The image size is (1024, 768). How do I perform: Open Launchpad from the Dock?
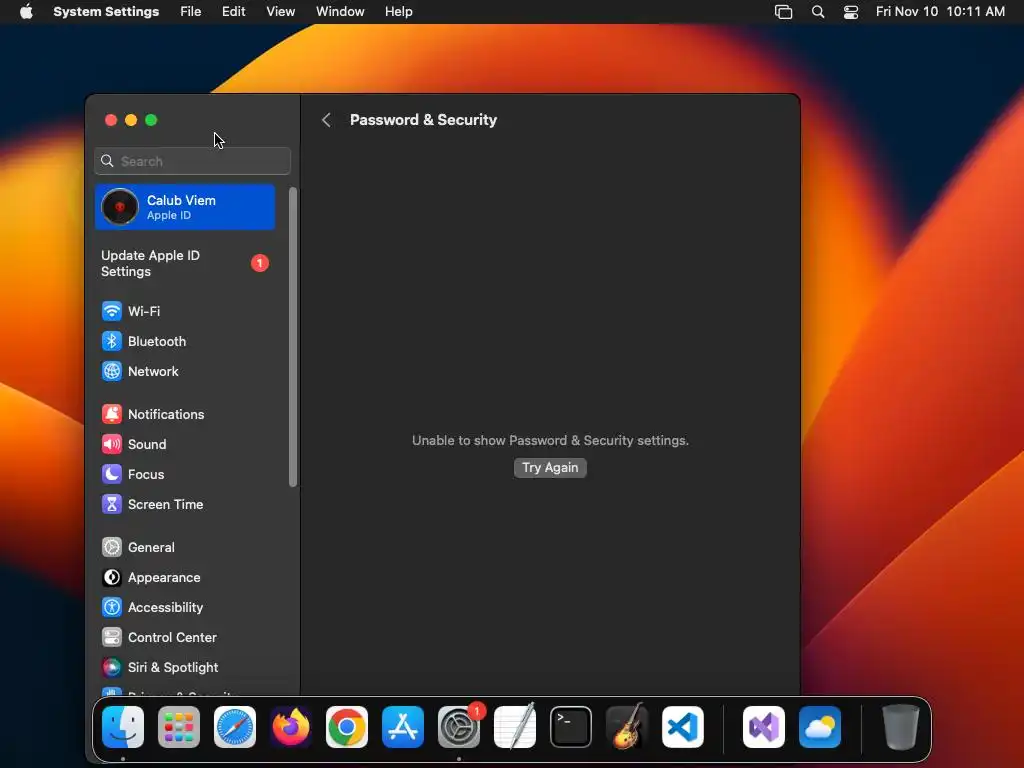179,727
